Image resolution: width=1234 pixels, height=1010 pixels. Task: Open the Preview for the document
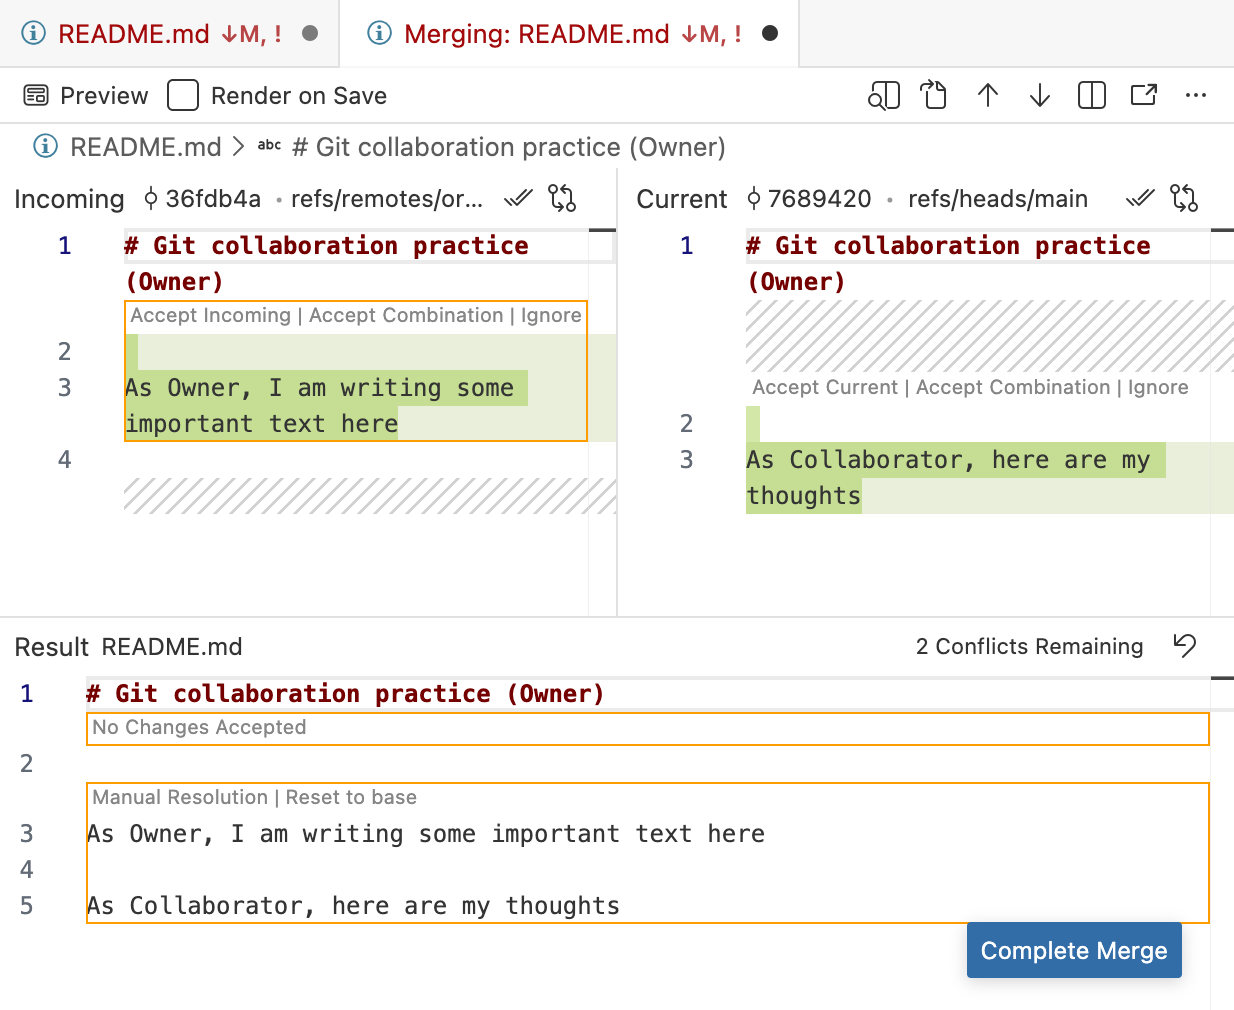coord(85,96)
